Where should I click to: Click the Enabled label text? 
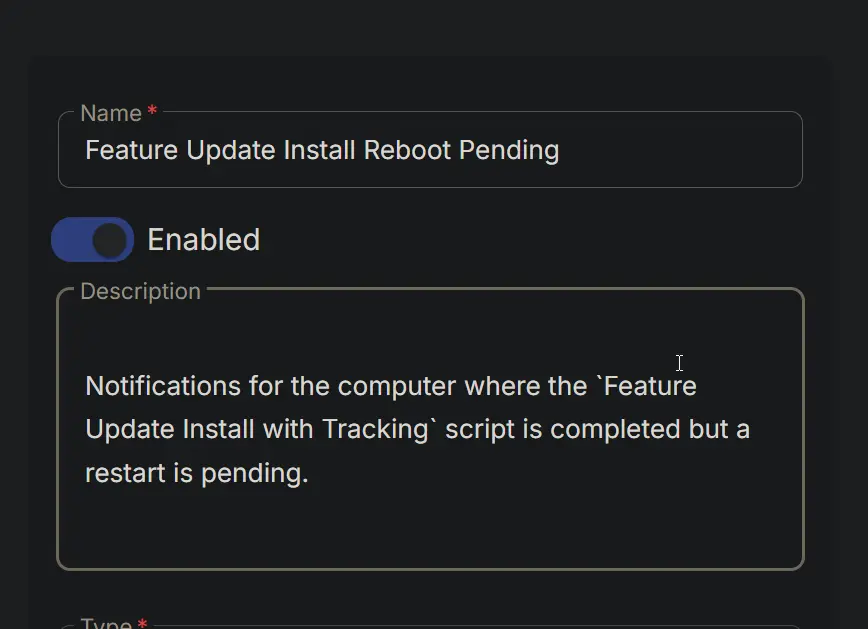(x=204, y=240)
